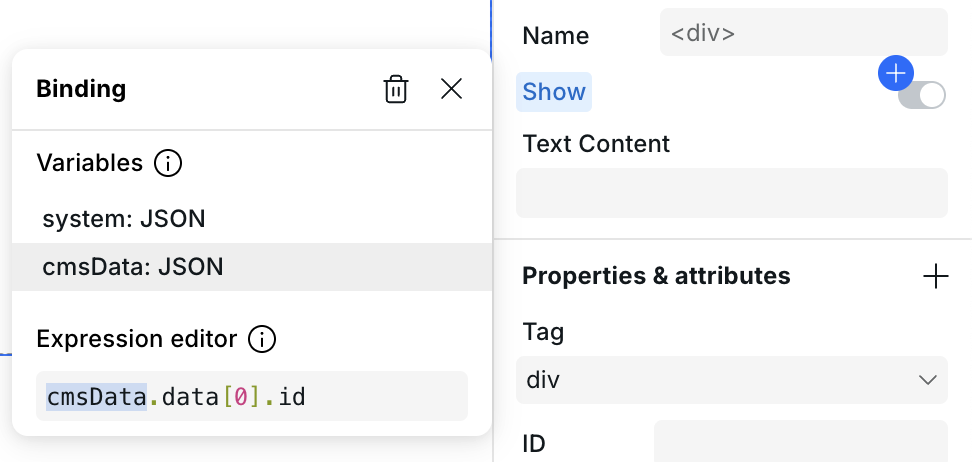972x462 pixels.
Task: Select the system: JSON variable
Action: pos(252,219)
